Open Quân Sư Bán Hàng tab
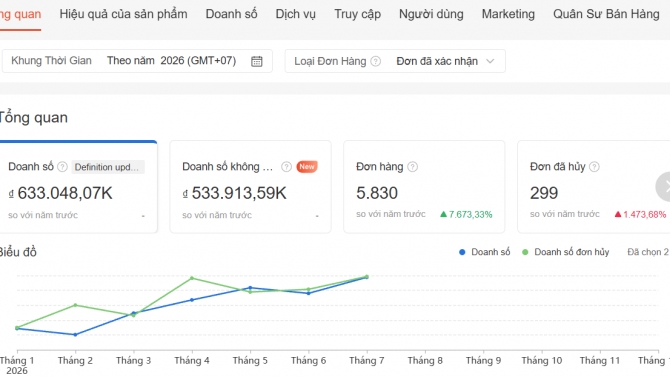This screenshot has height=377, width=670. tap(606, 14)
